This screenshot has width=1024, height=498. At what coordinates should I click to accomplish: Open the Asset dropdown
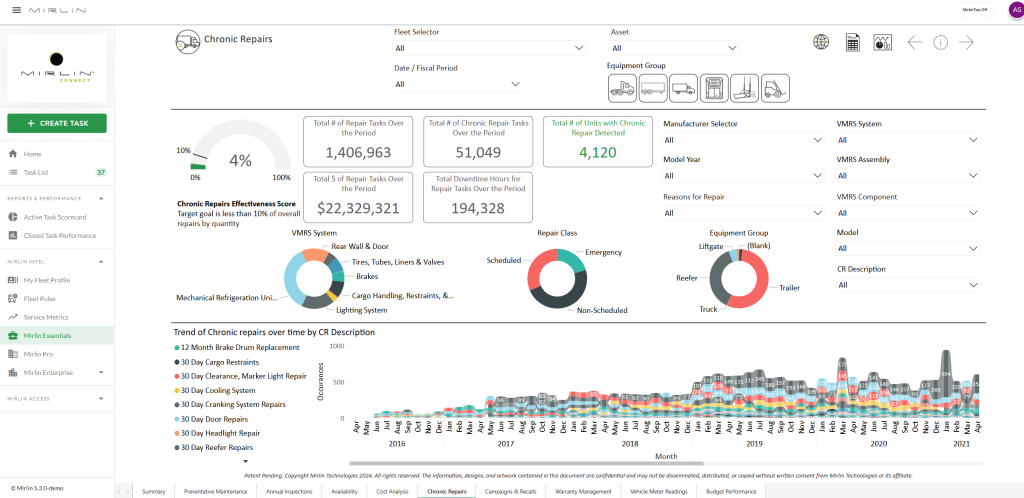(674, 48)
